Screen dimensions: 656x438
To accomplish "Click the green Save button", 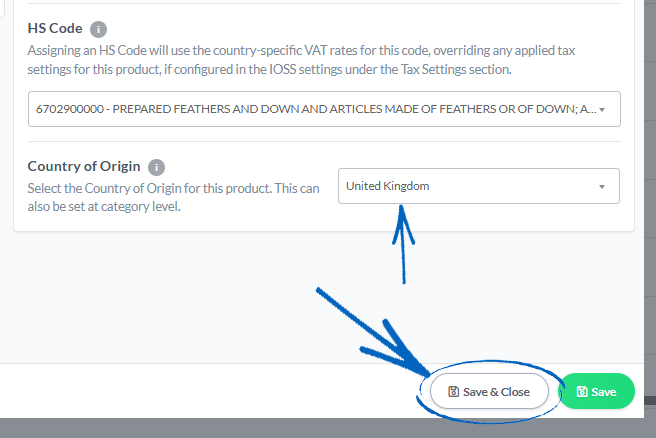I will 597,391.
